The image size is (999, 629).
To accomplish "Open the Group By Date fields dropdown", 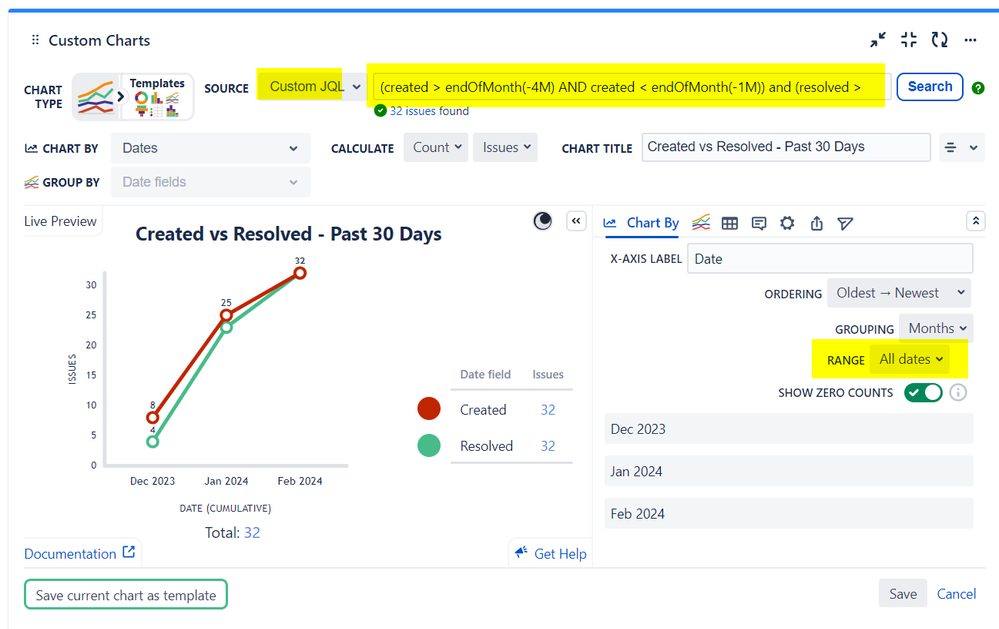I will (210, 182).
